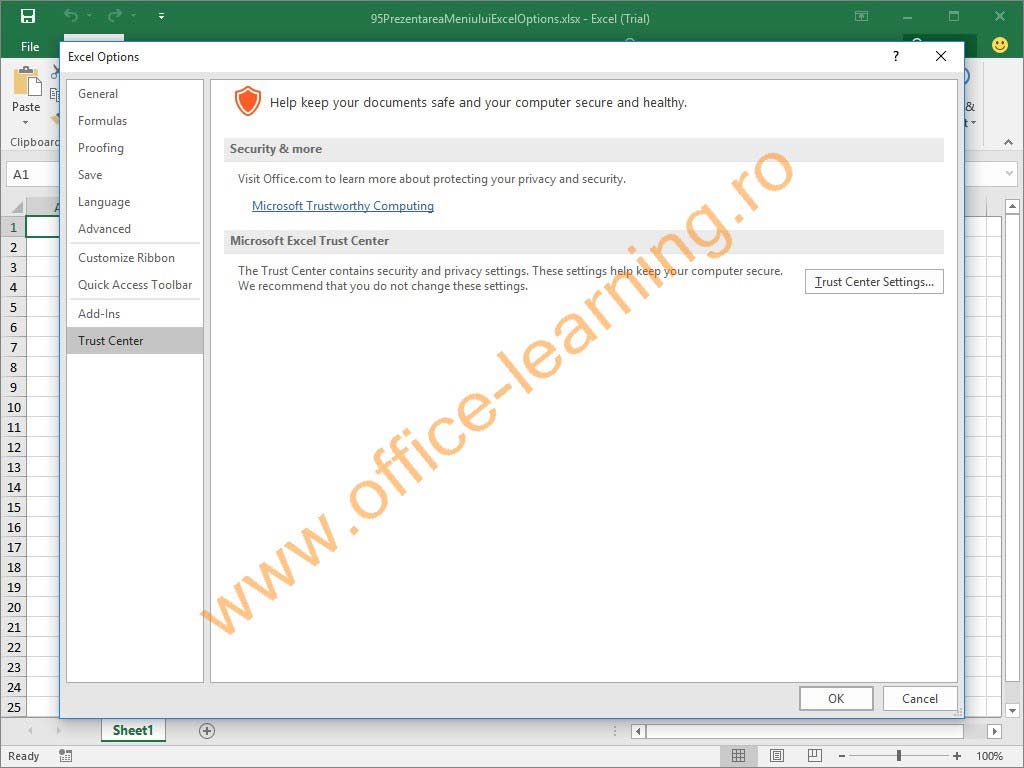
Task: Select the Proofing options category
Action: coord(135,148)
